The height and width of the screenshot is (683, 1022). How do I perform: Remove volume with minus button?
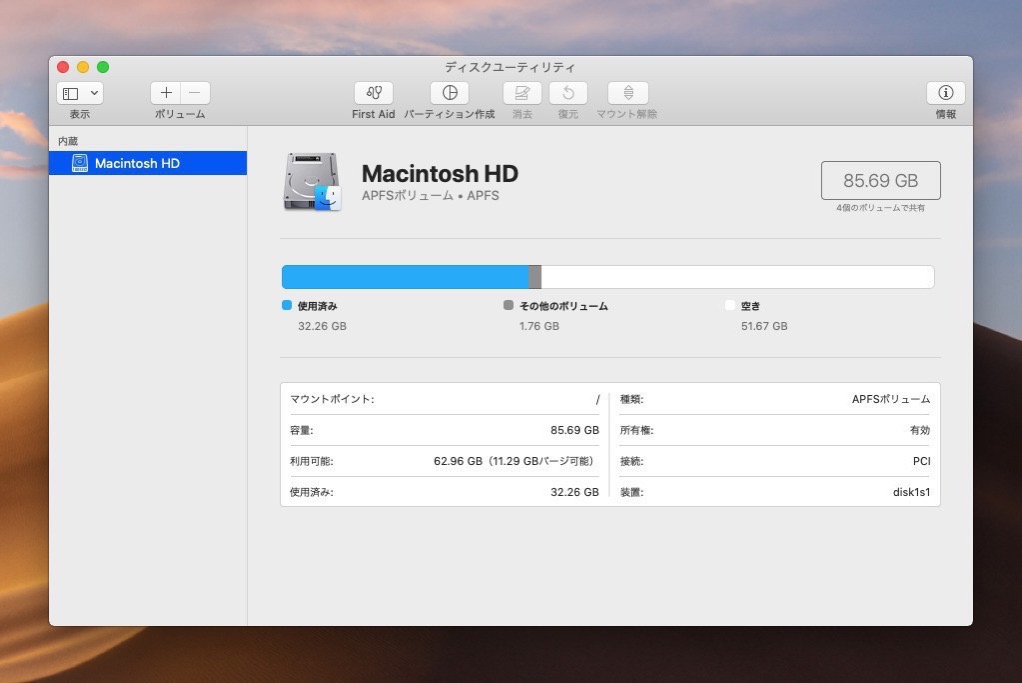(195, 93)
